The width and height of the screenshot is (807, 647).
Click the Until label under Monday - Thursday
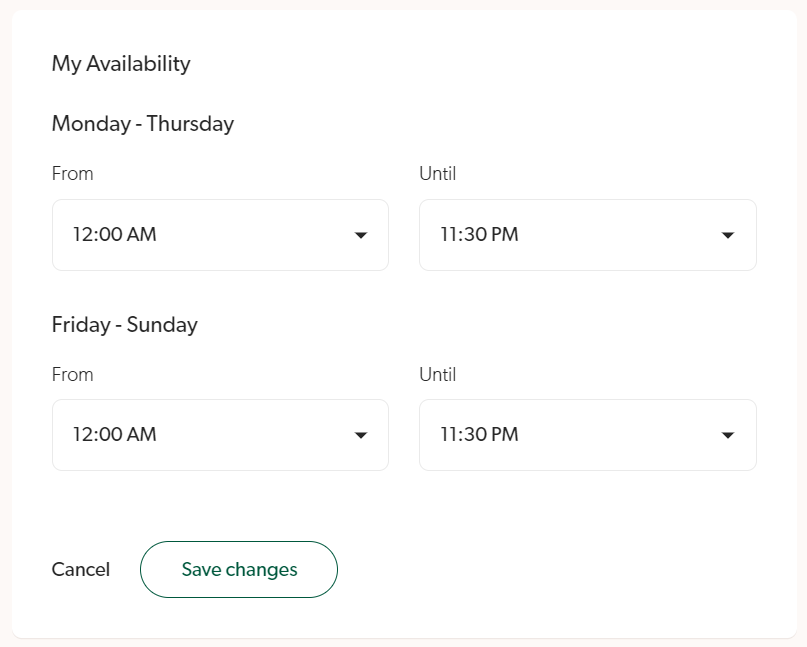coord(438,174)
